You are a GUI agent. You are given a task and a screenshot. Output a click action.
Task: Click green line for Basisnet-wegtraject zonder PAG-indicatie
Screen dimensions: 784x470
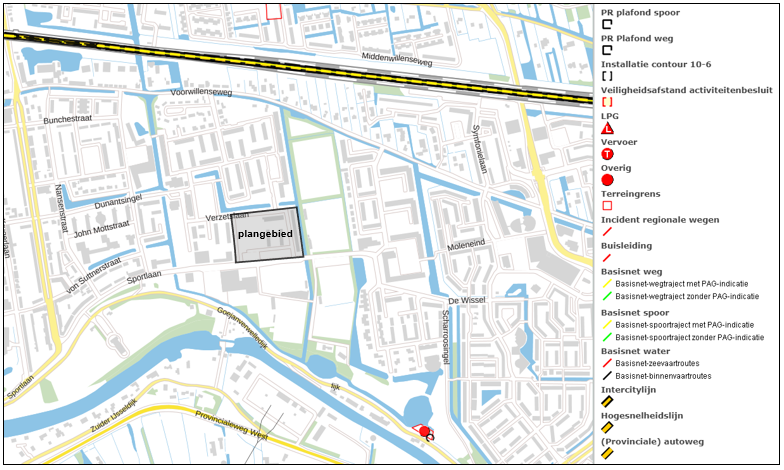click(607, 296)
